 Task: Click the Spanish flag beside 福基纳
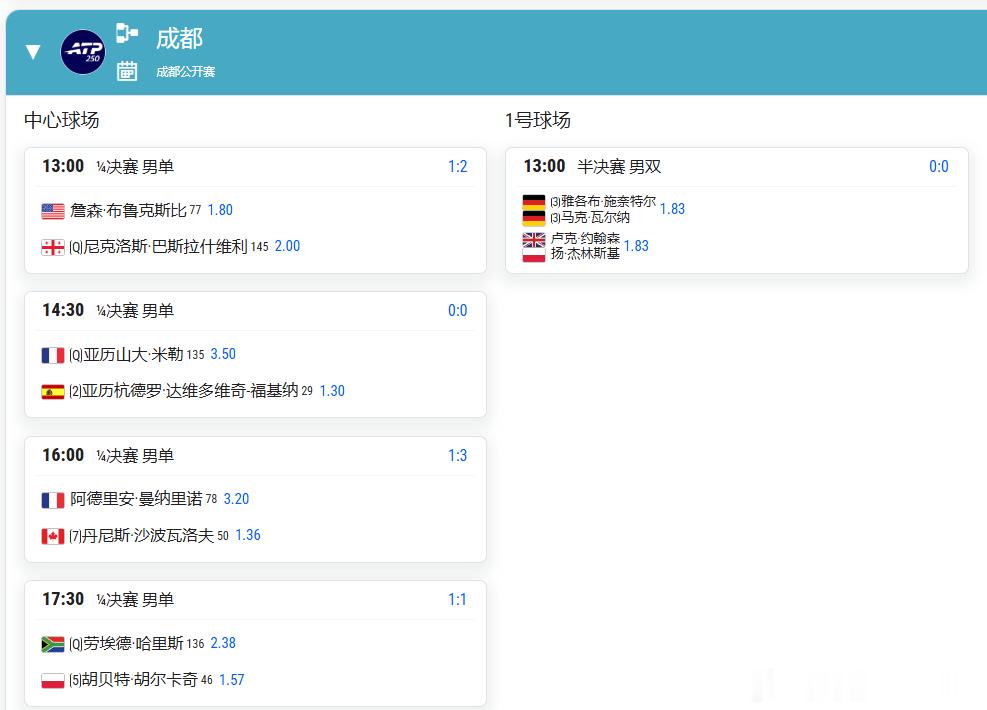53,392
